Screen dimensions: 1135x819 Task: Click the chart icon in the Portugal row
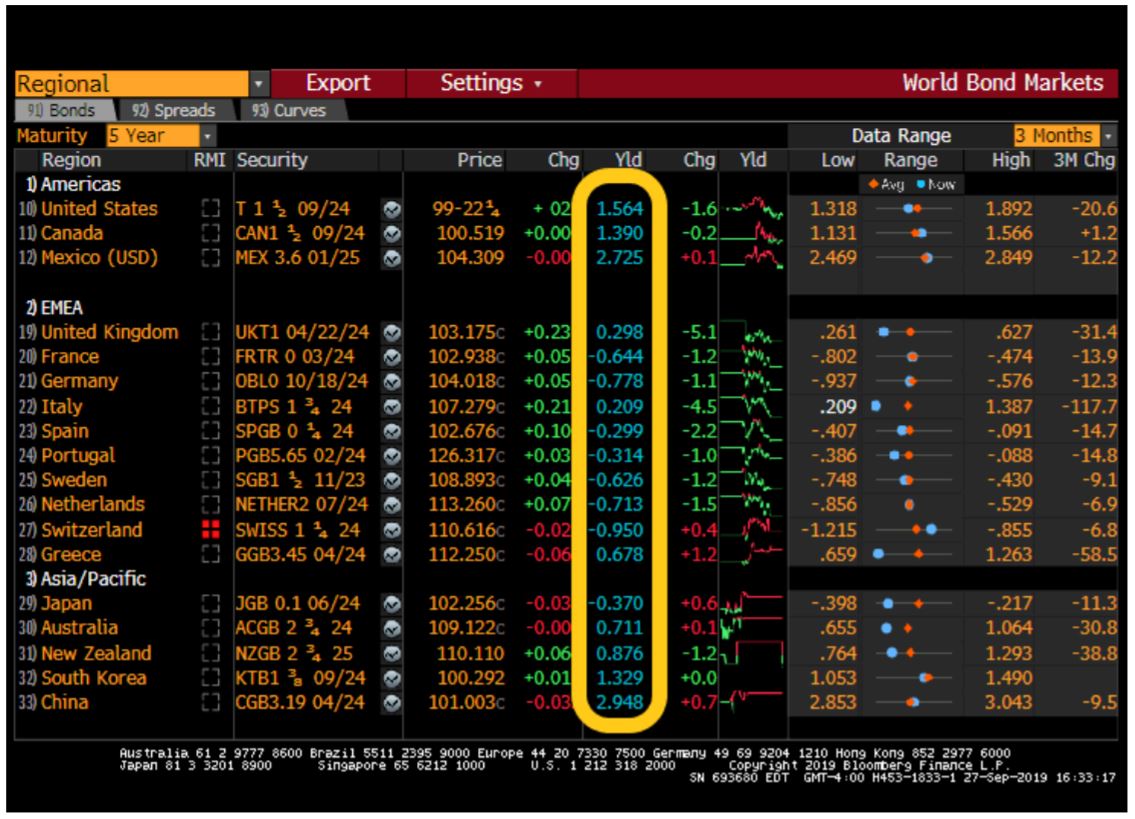point(392,456)
